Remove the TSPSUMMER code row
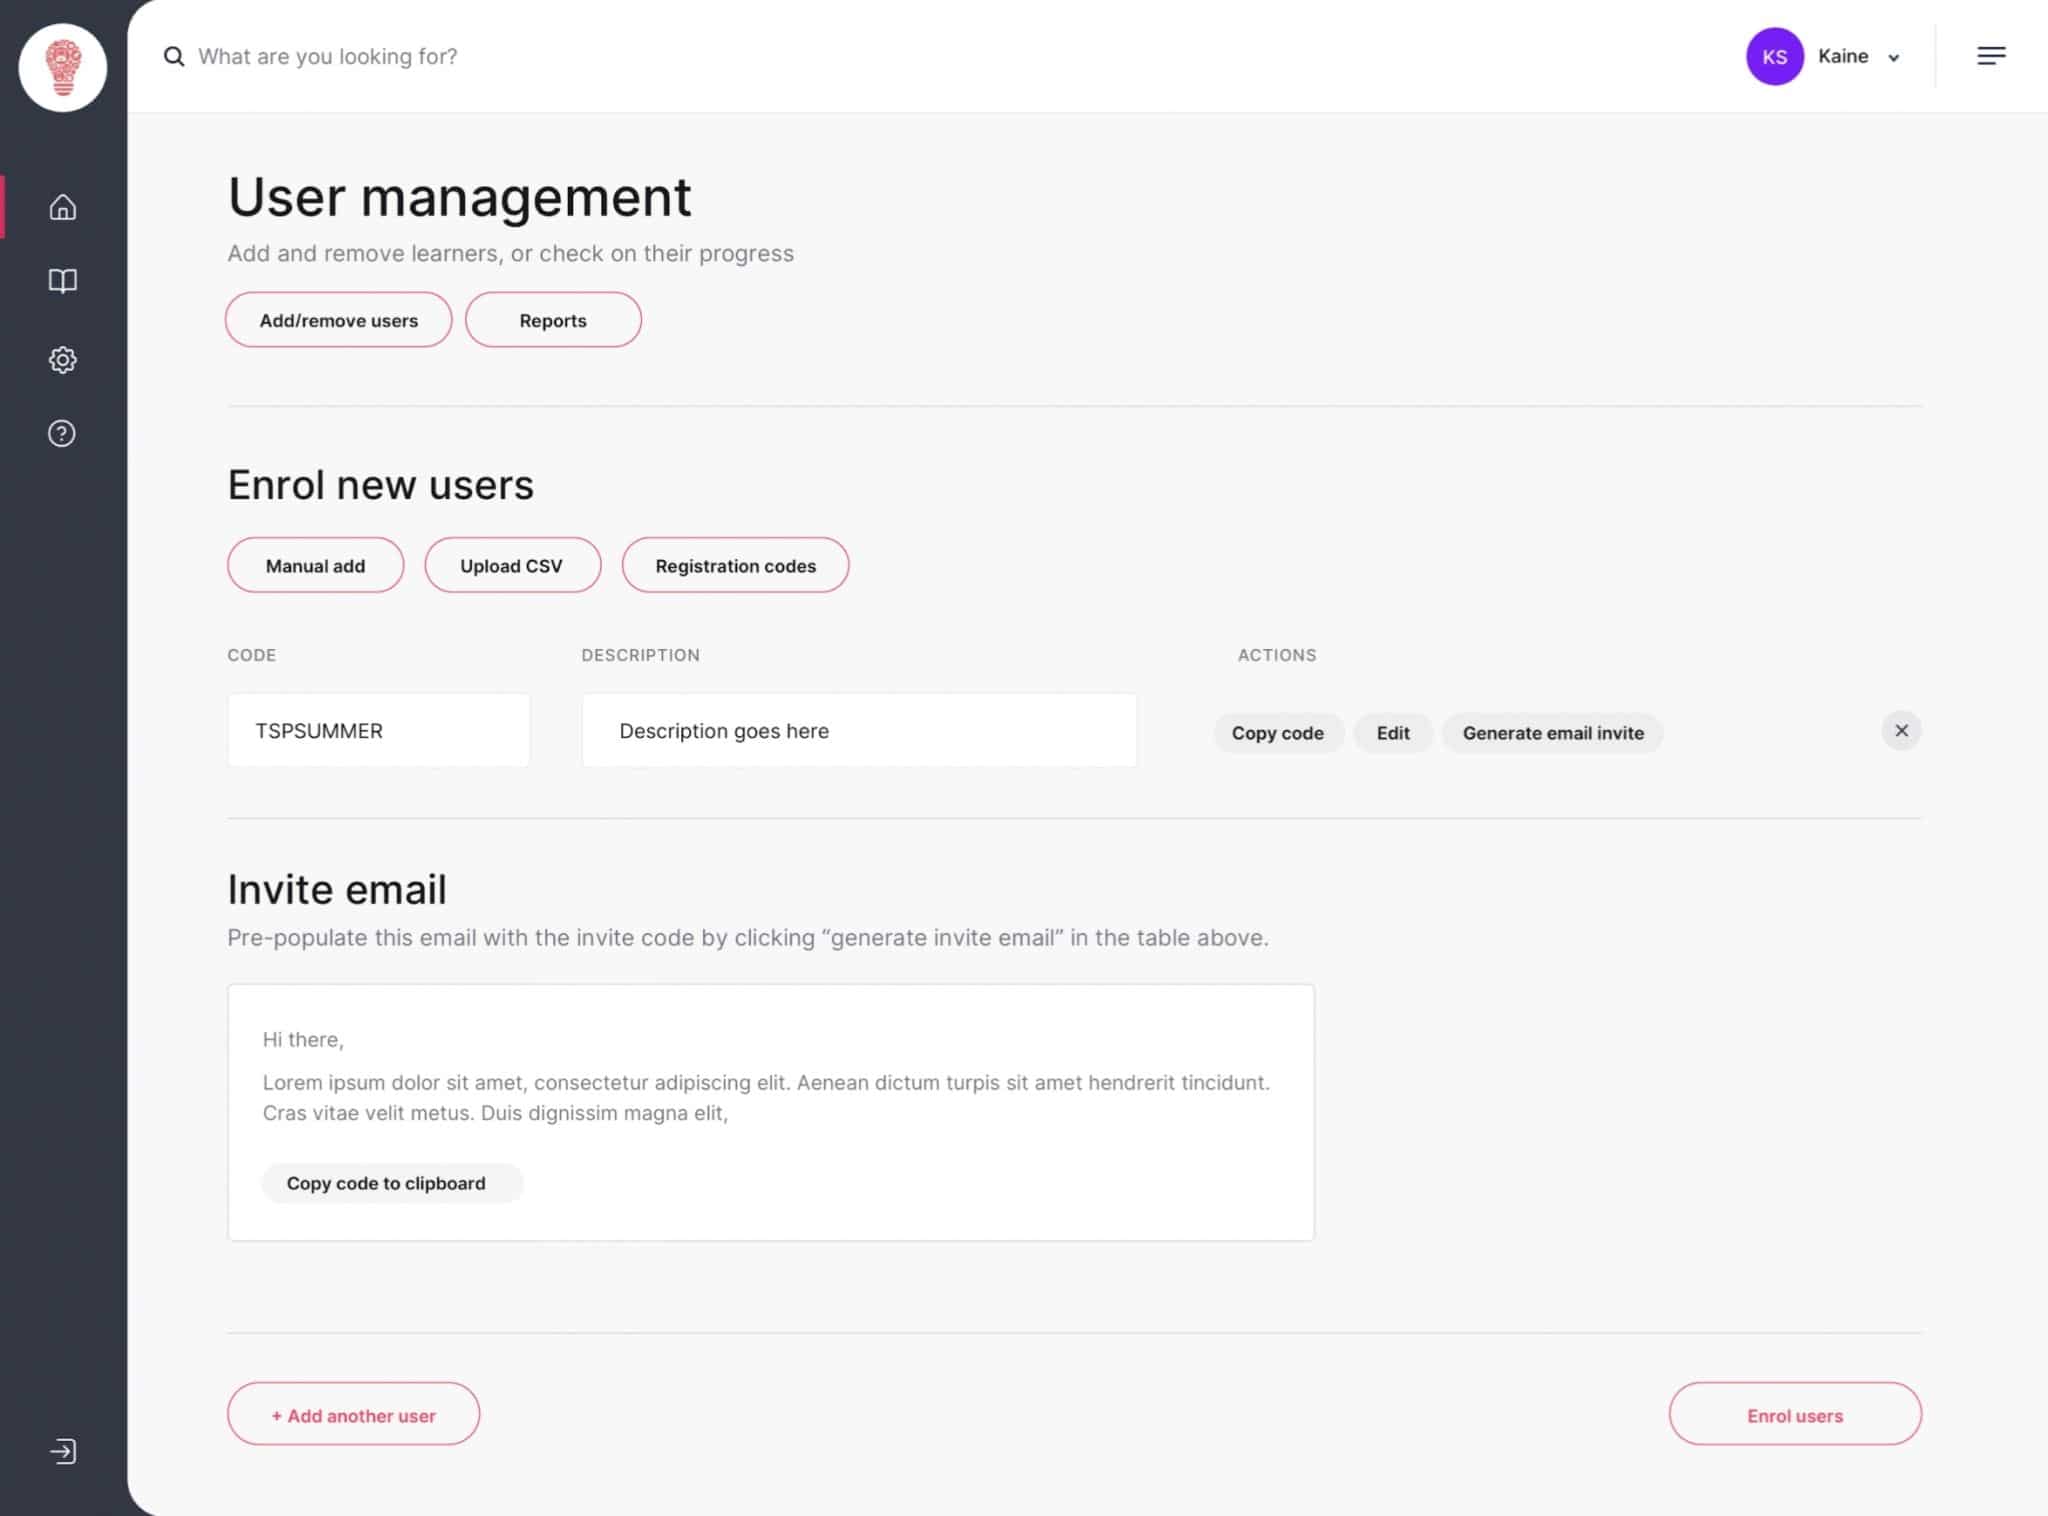Screen dimensions: 2048x1516 [x=1901, y=730]
